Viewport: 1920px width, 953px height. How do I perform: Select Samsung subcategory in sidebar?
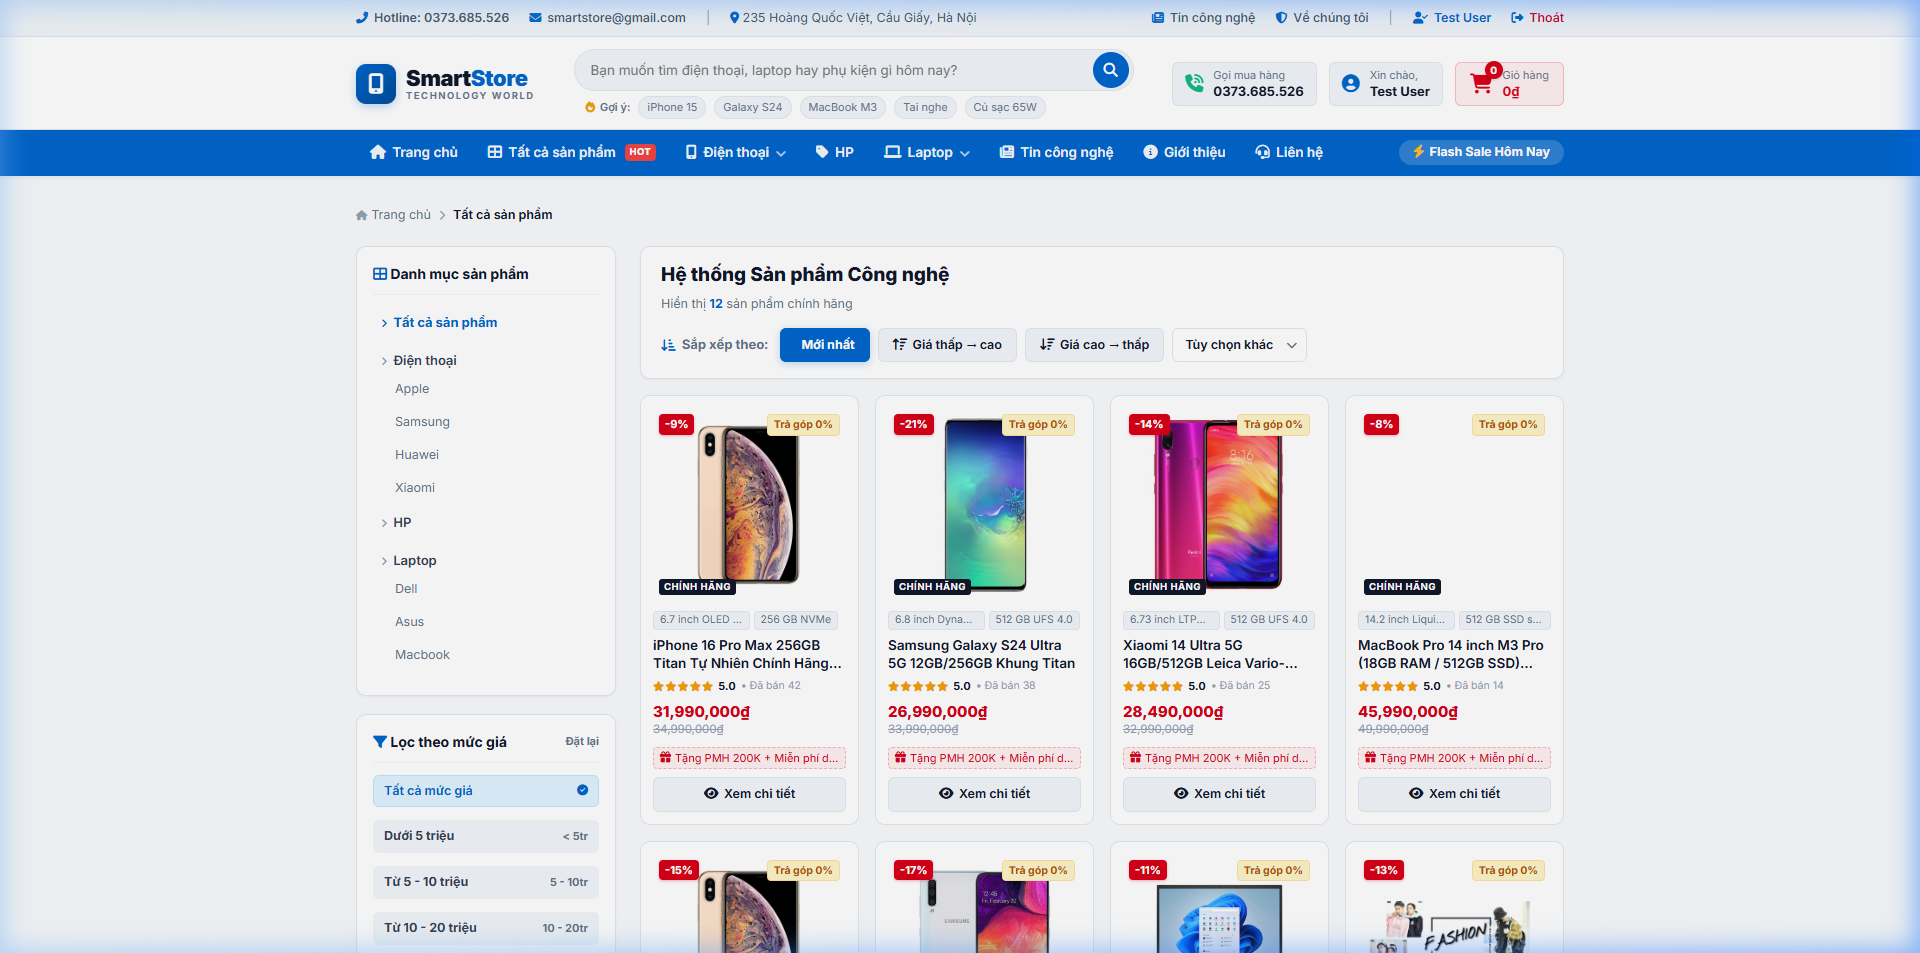pos(422,422)
